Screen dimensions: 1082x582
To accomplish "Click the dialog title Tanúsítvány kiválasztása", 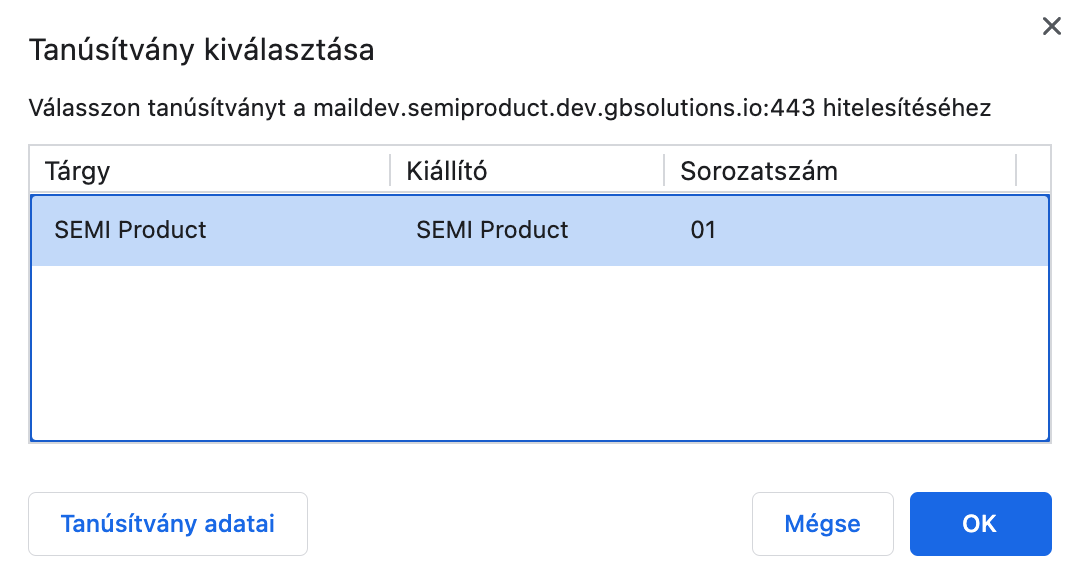I will pos(201,49).
